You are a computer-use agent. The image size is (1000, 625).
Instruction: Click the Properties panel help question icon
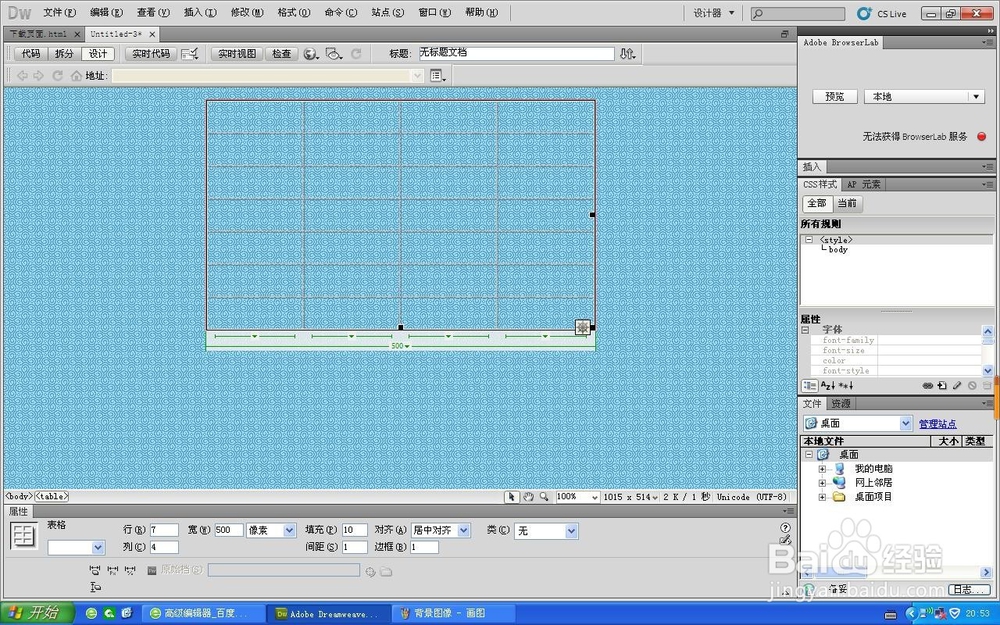tap(785, 527)
